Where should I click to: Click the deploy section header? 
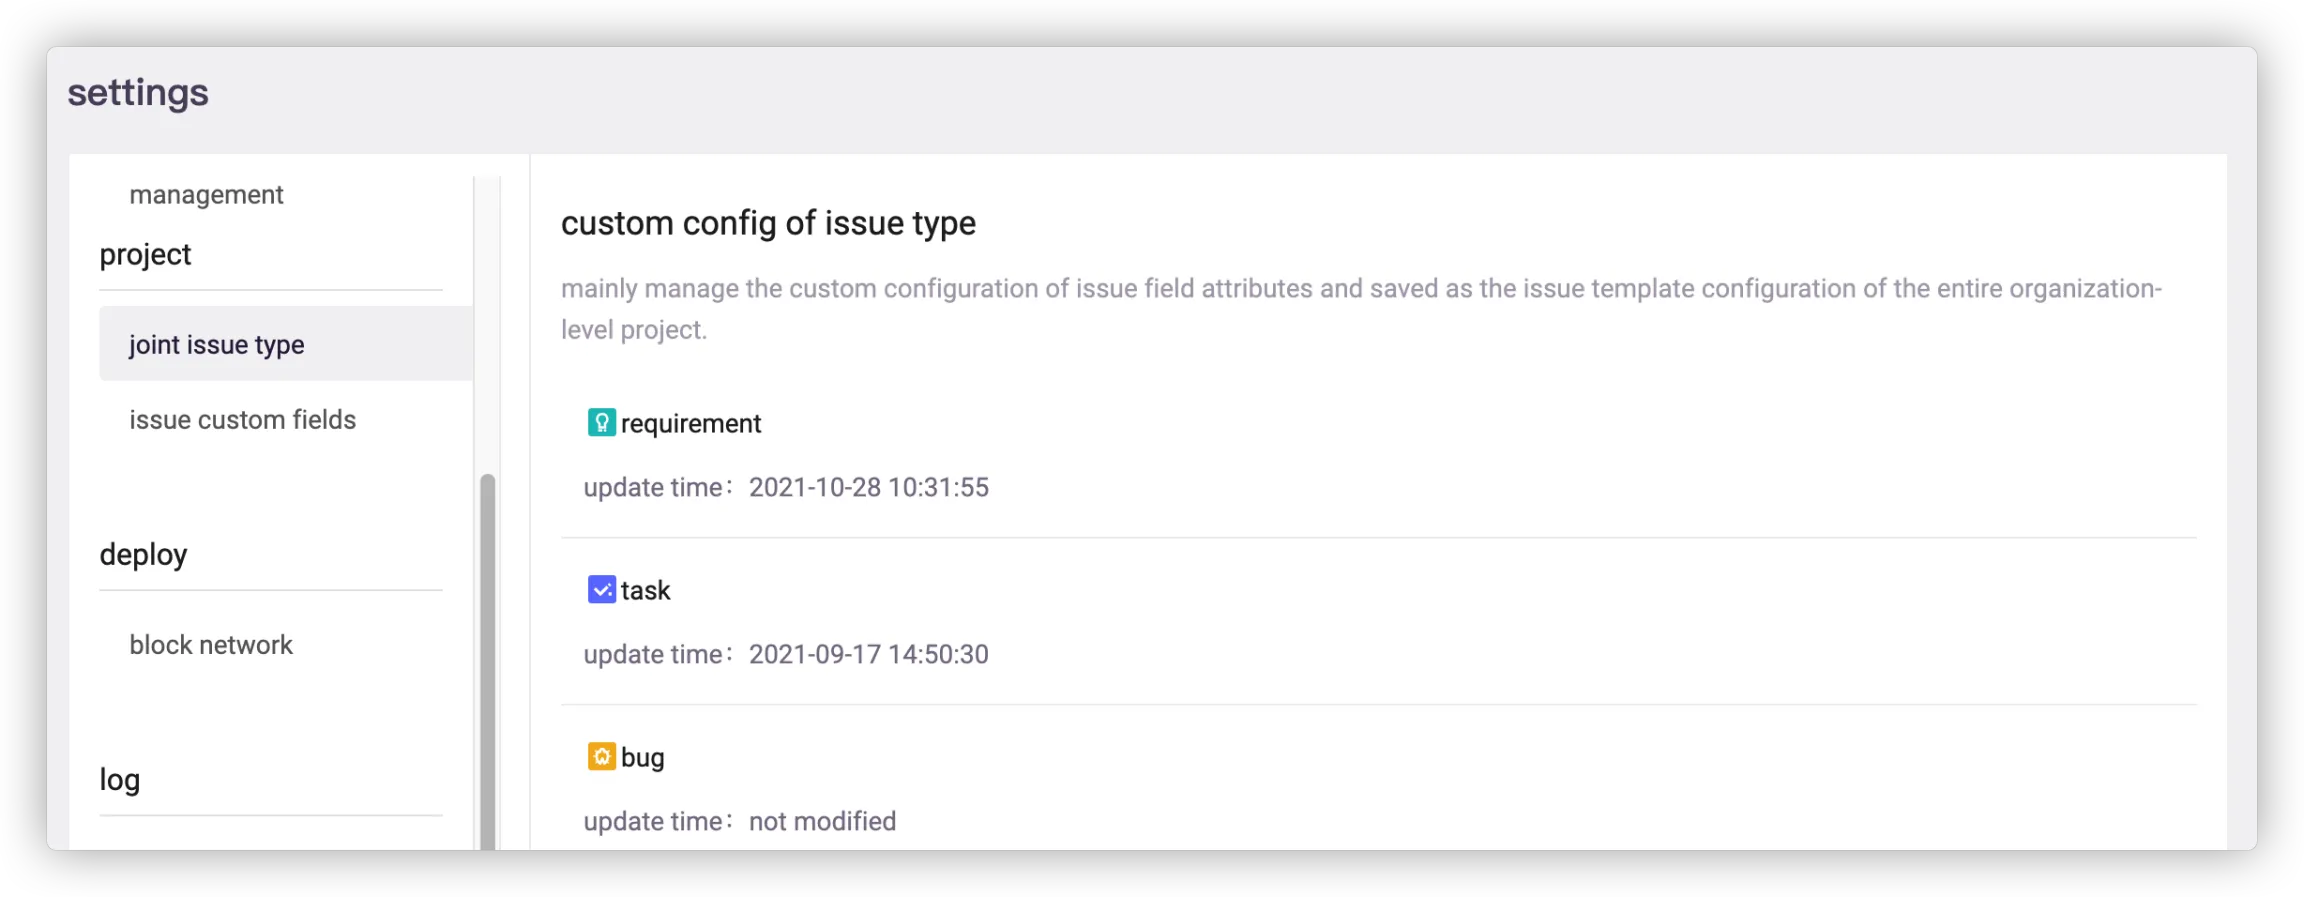point(143,555)
